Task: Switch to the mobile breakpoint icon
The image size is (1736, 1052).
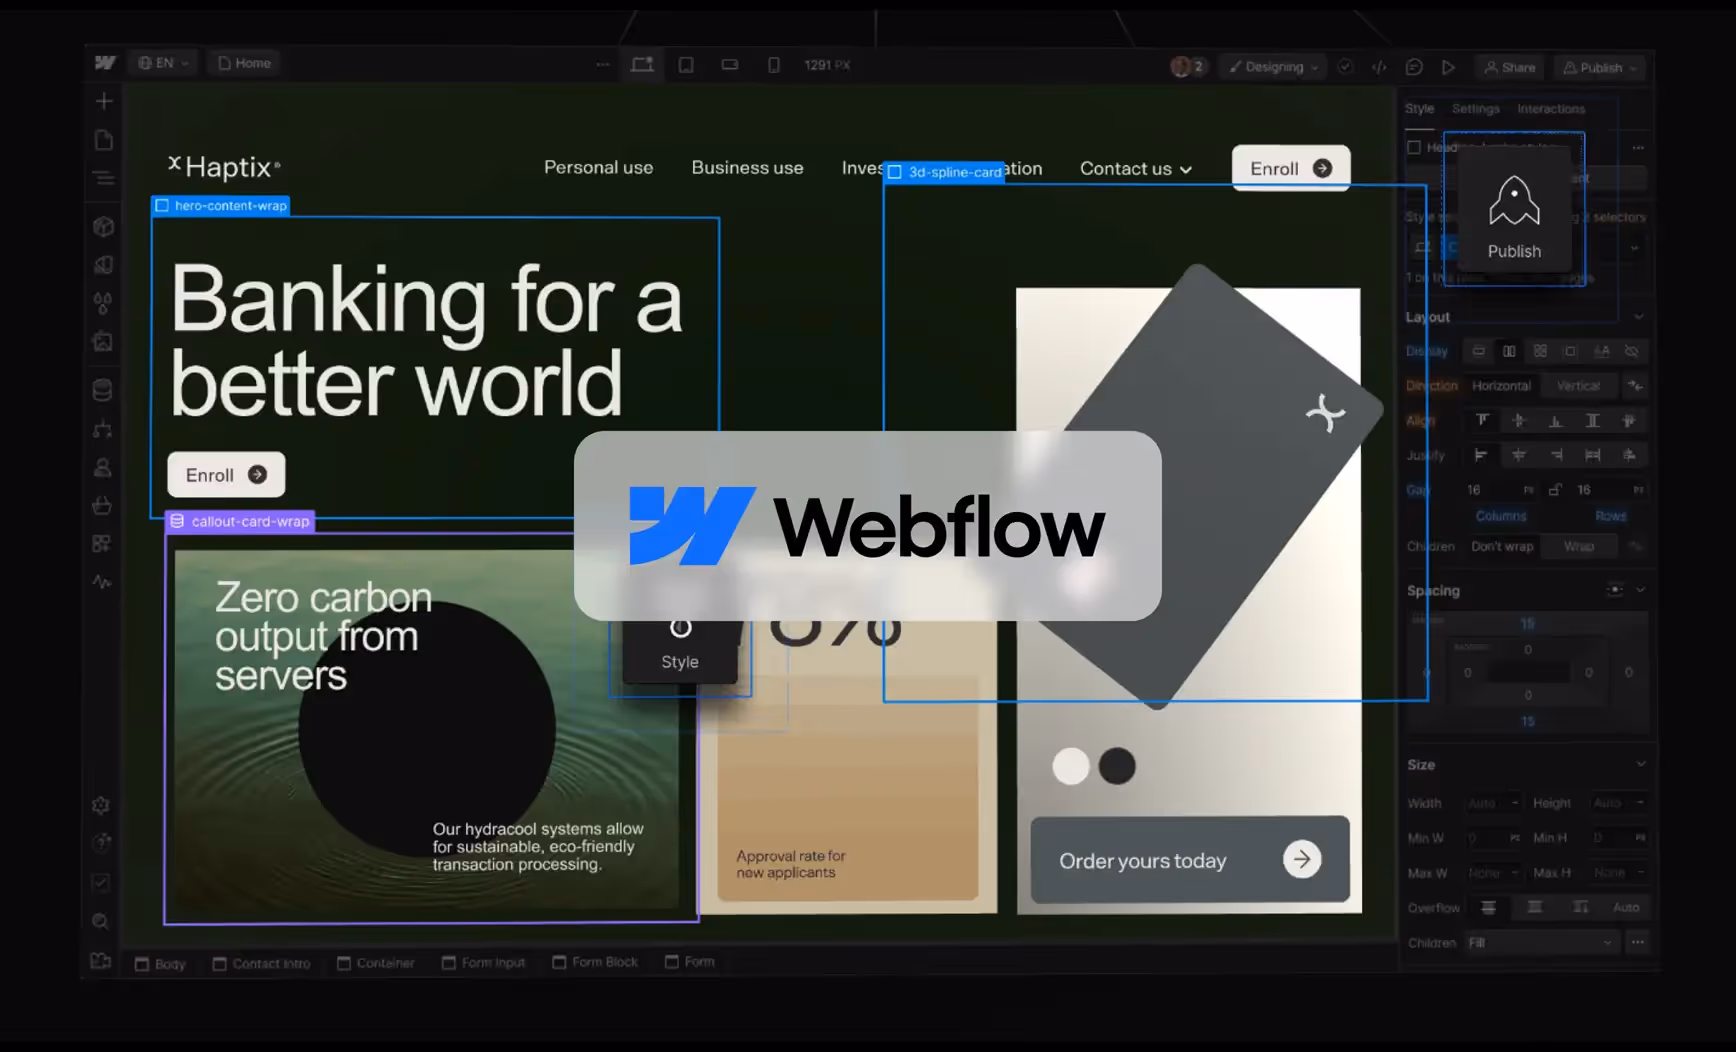Action: tap(773, 64)
